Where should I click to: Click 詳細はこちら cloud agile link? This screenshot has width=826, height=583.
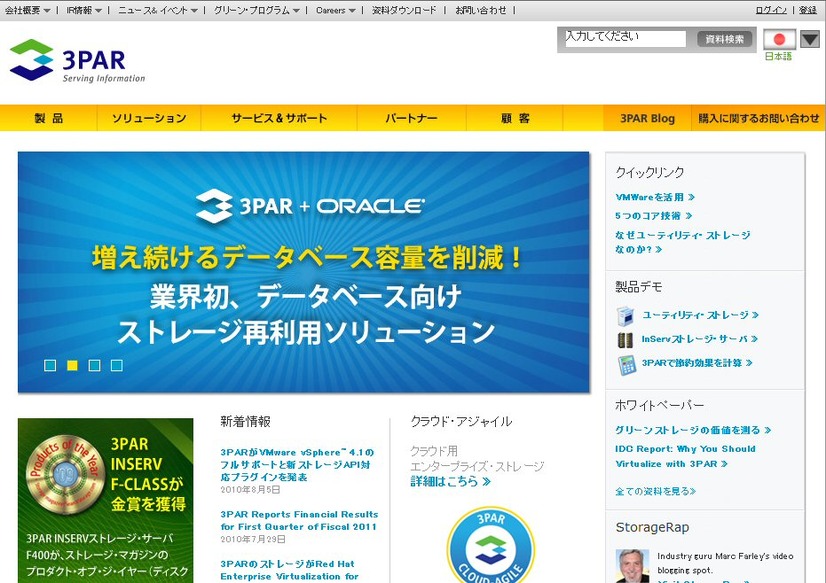coord(450,481)
